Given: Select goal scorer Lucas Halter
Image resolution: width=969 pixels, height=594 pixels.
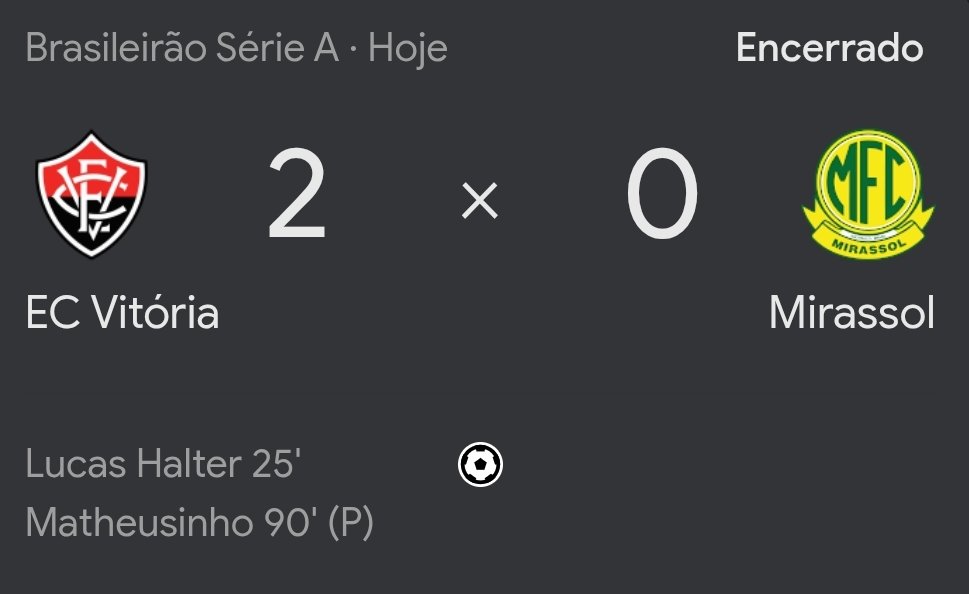Looking at the screenshot, I should click(133, 464).
